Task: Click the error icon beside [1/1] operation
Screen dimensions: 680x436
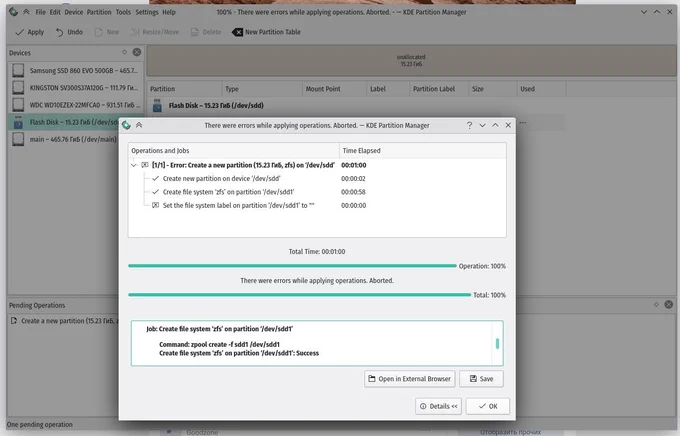Action: point(145,165)
